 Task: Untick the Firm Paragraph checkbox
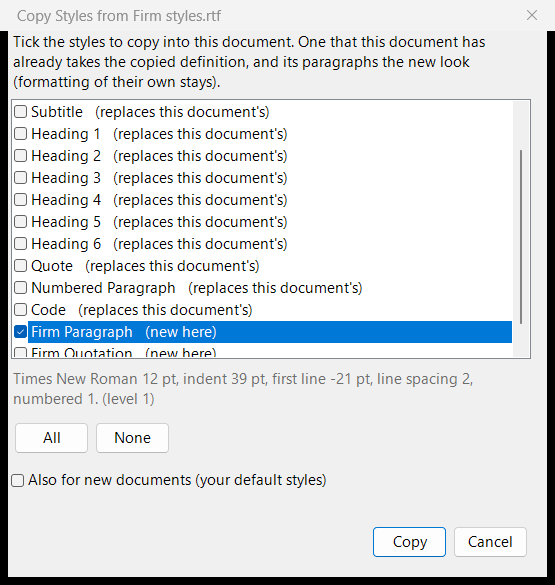[x=21, y=332]
